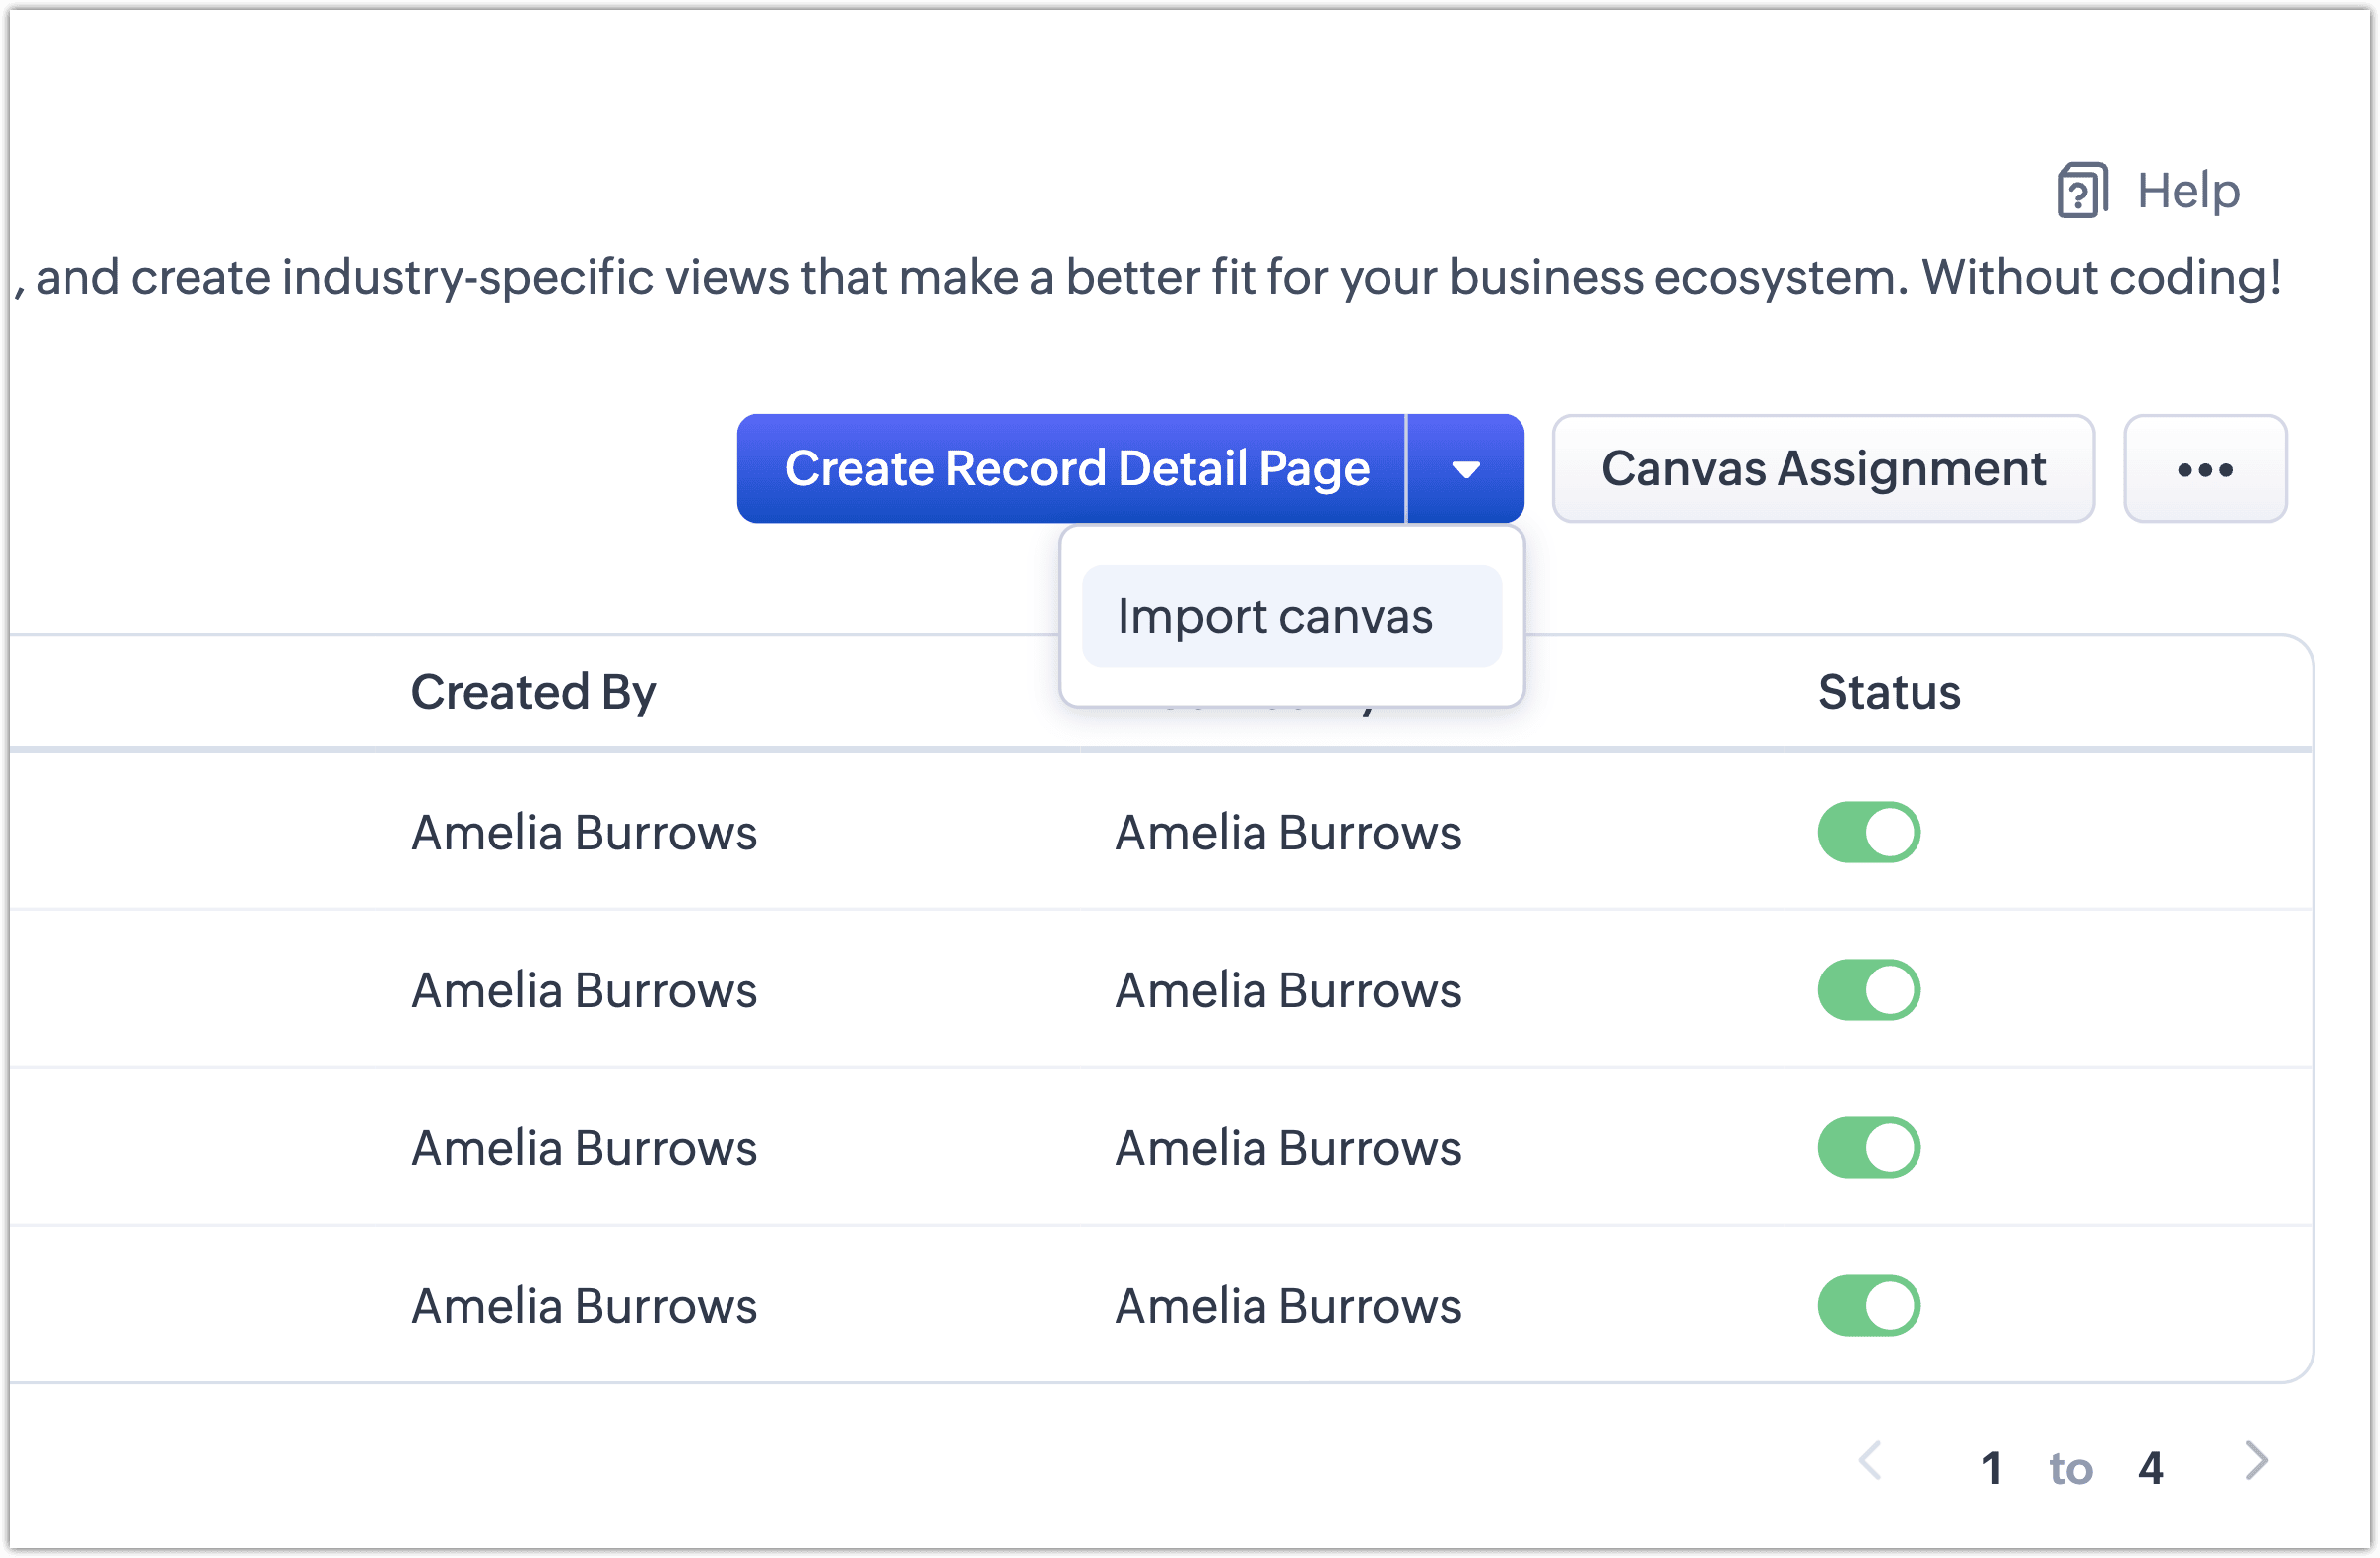Go to the previous page arrow
Screen dimensions: 2380x1558
pos(1869,1461)
